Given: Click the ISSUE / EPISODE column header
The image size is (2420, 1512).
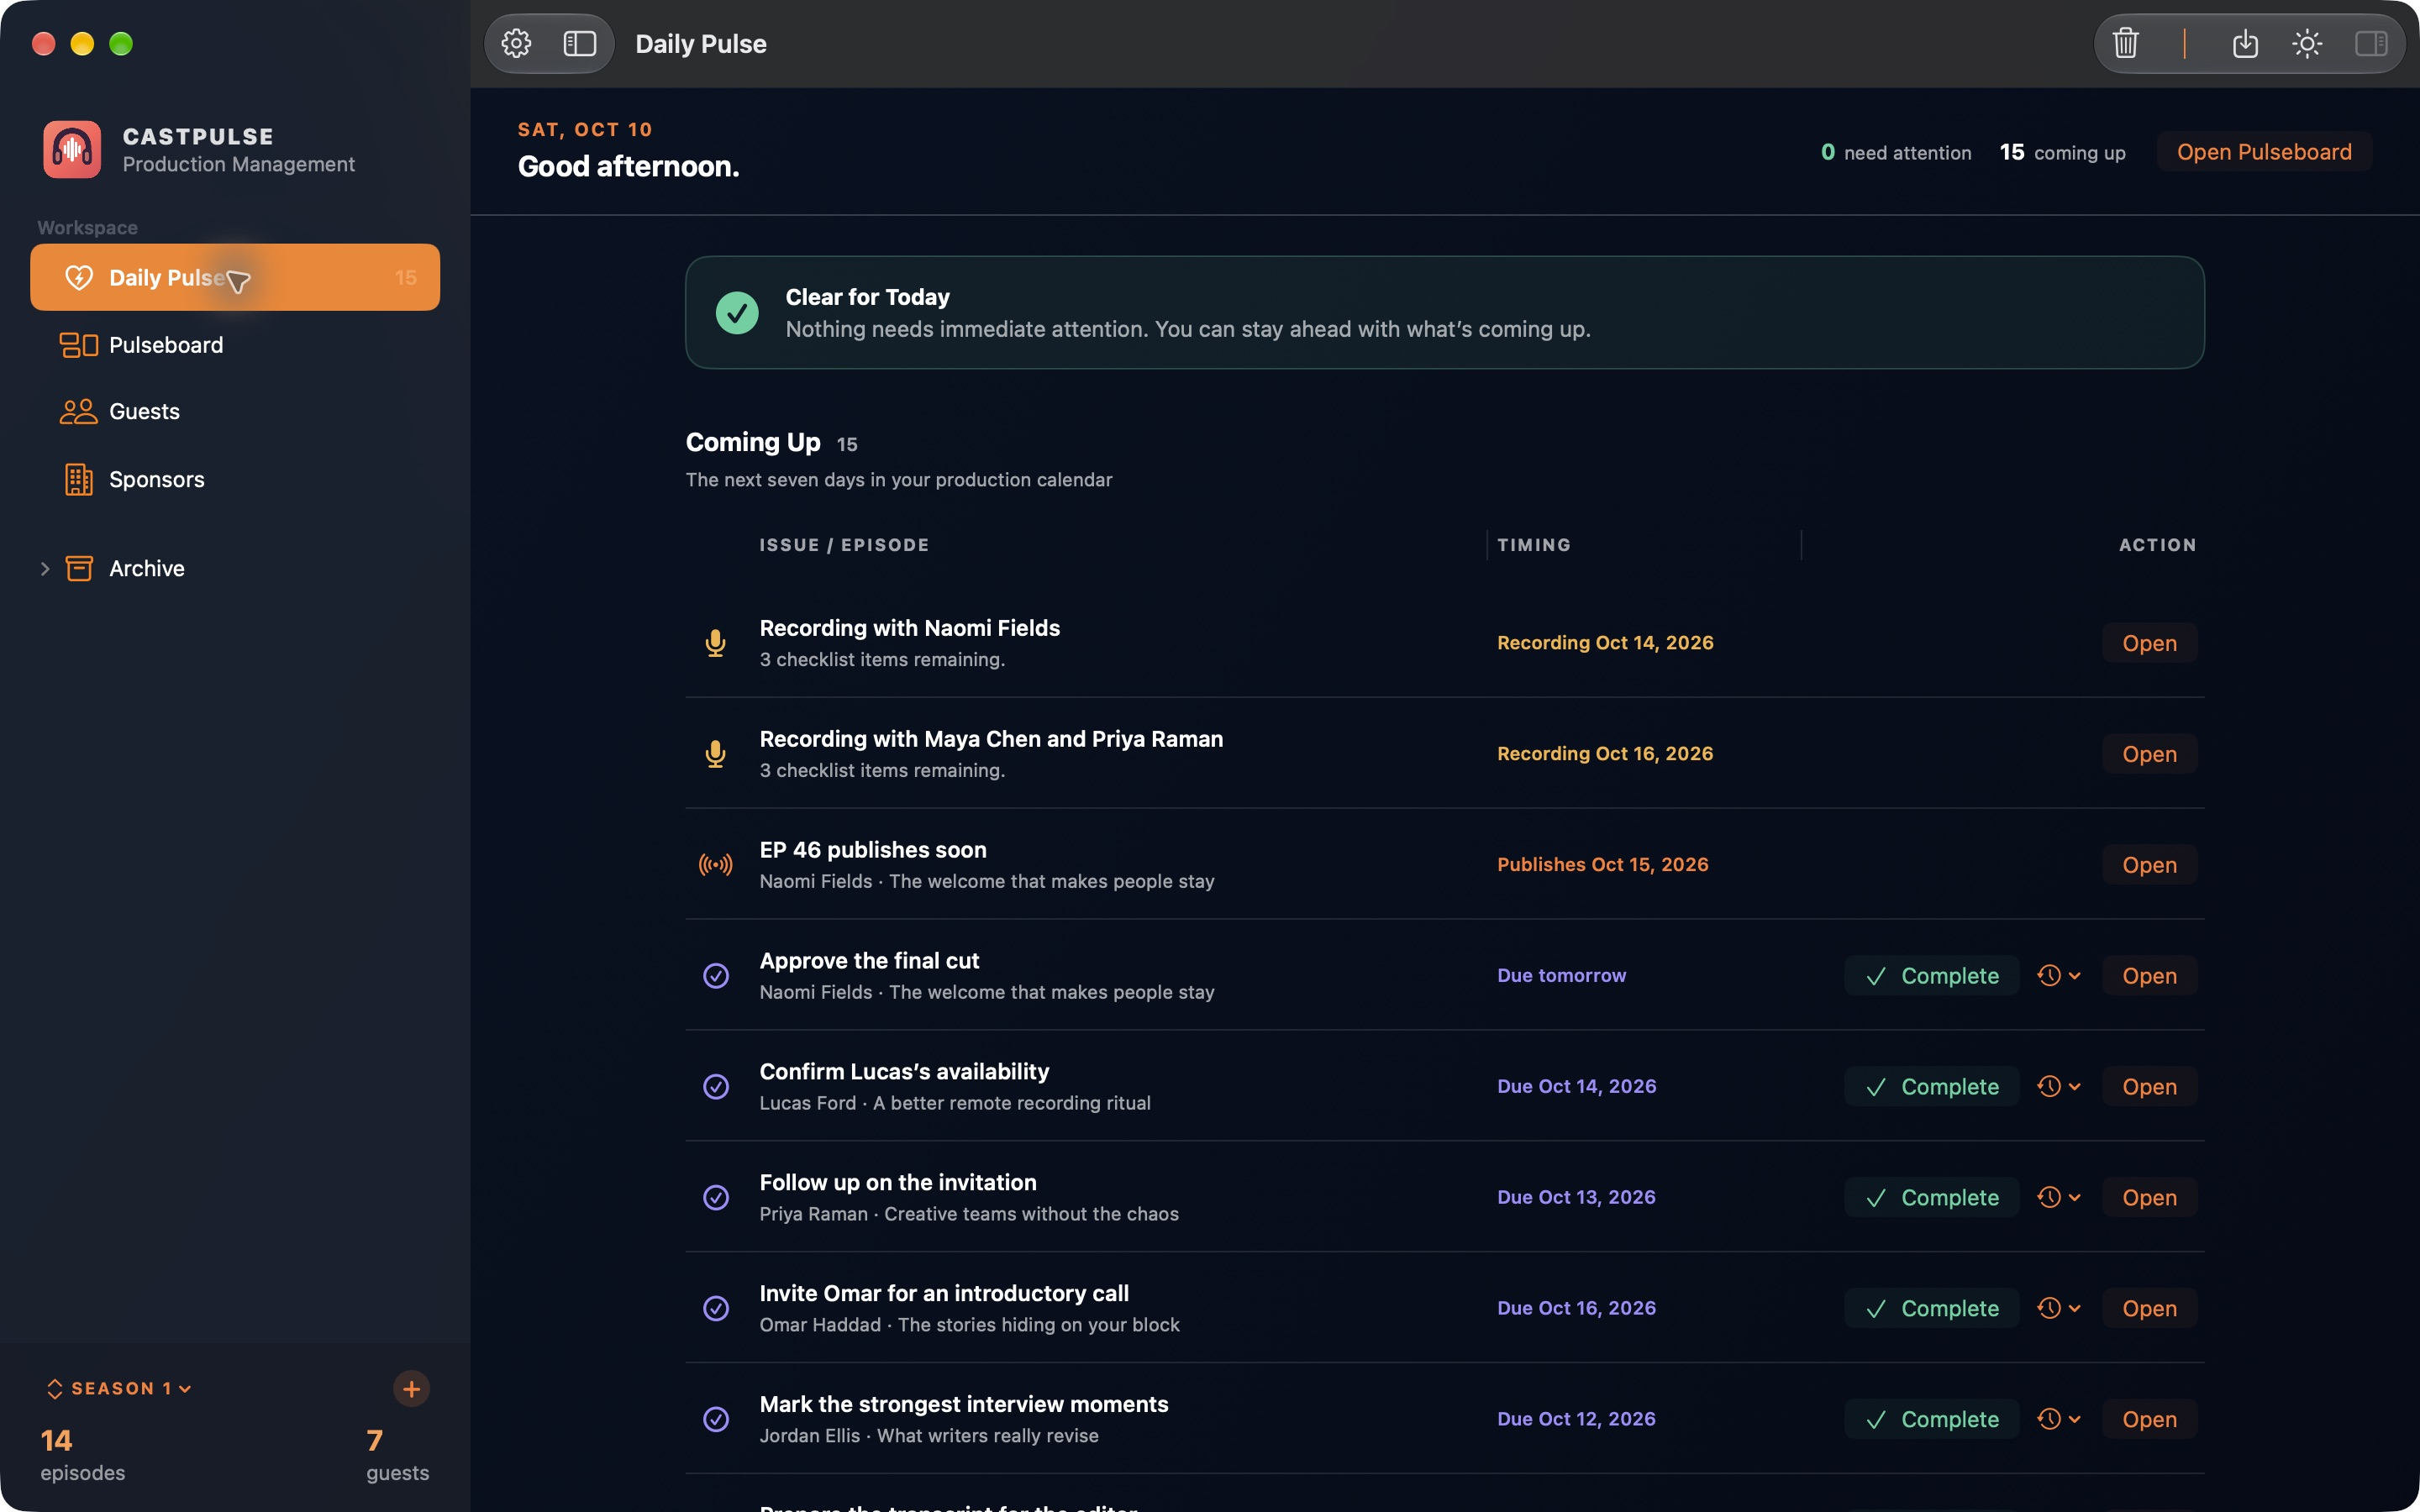Looking at the screenshot, I should [x=844, y=545].
